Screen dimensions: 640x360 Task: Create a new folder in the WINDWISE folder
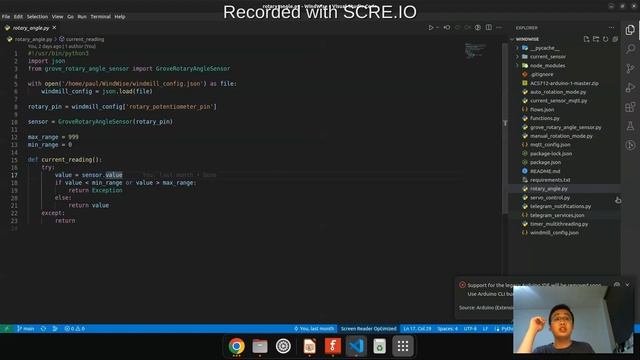click(596, 39)
